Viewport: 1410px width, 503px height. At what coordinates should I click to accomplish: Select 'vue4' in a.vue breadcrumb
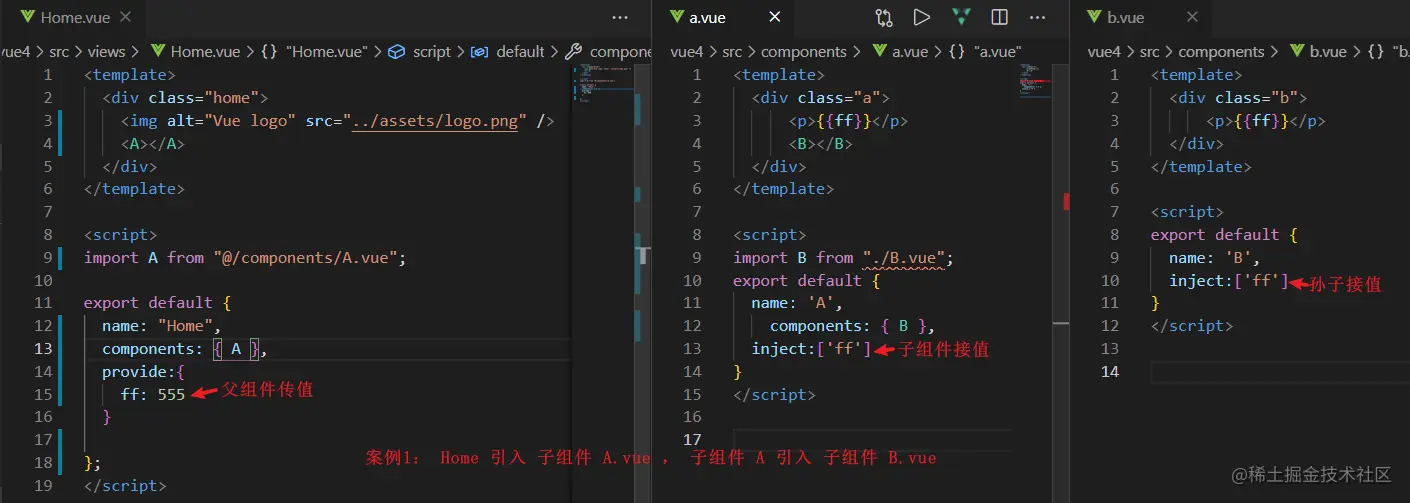click(x=686, y=52)
